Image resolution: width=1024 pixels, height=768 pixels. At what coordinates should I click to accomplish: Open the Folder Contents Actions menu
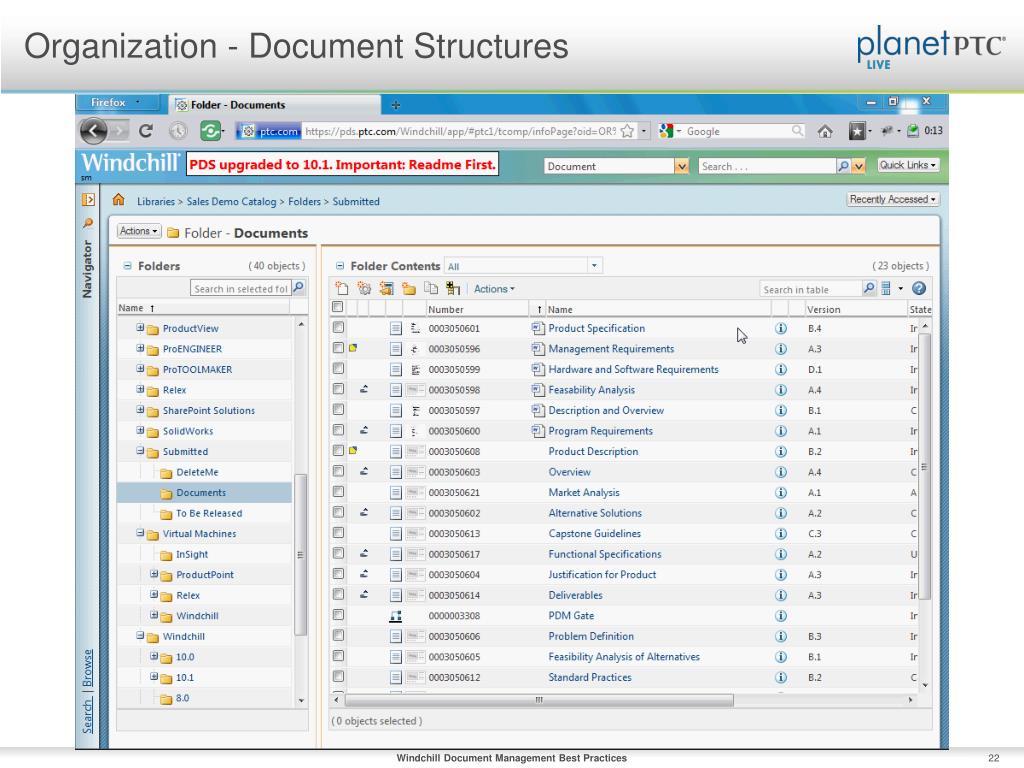point(494,289)
